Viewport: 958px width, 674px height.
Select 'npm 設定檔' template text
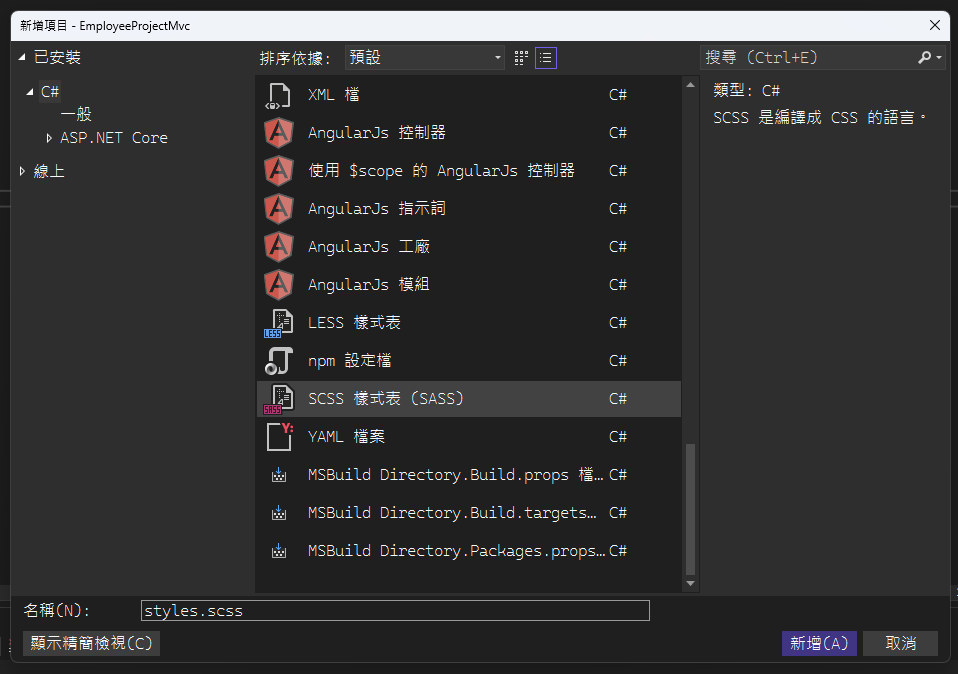tap(349, 361)
